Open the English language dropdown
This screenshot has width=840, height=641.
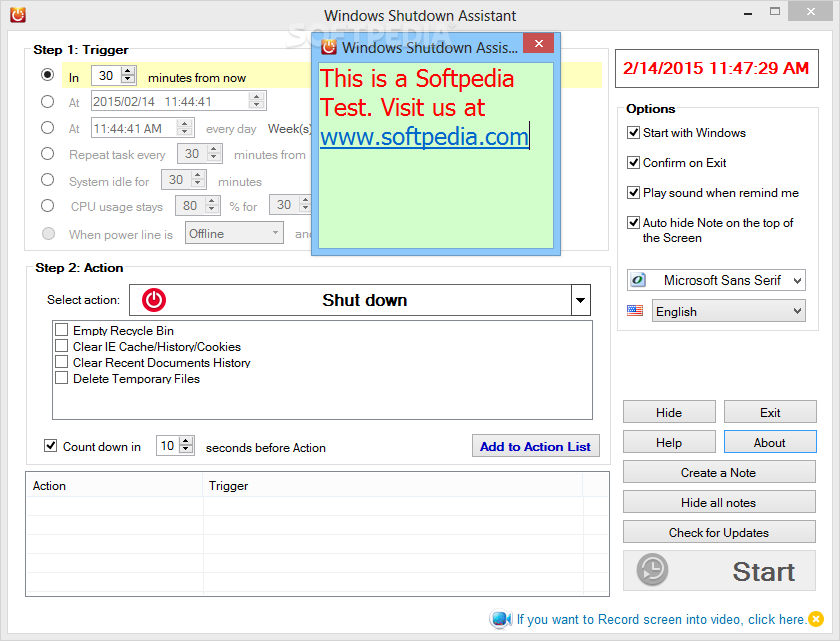click(797, 311)
